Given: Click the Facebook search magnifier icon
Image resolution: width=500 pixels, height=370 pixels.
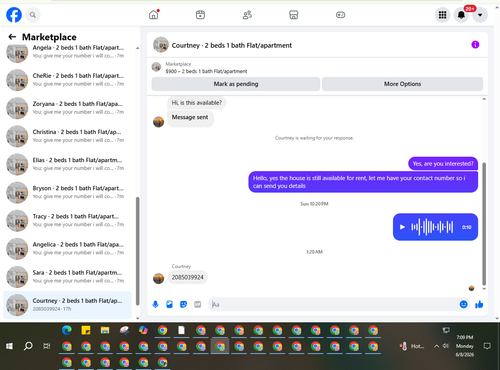Looking at the screenshot, I should click(33, 15).
